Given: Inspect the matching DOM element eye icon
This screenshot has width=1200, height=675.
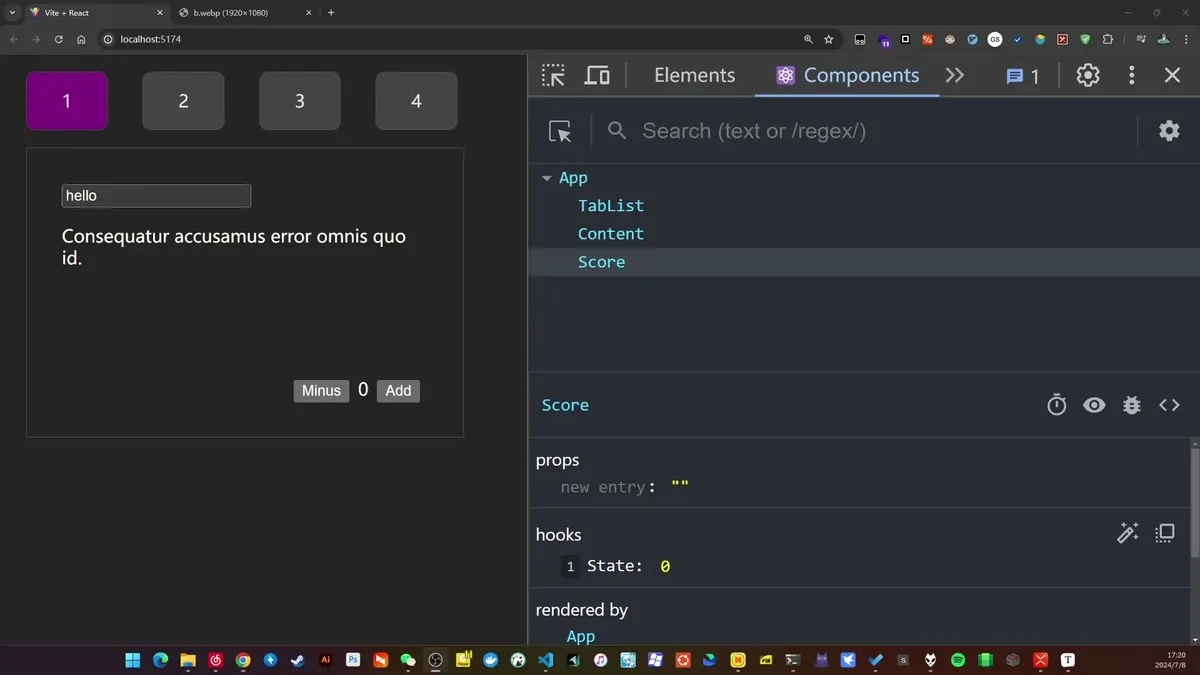Looking at the screenshot, I should pyautogui.click(x=1094, y=405).
